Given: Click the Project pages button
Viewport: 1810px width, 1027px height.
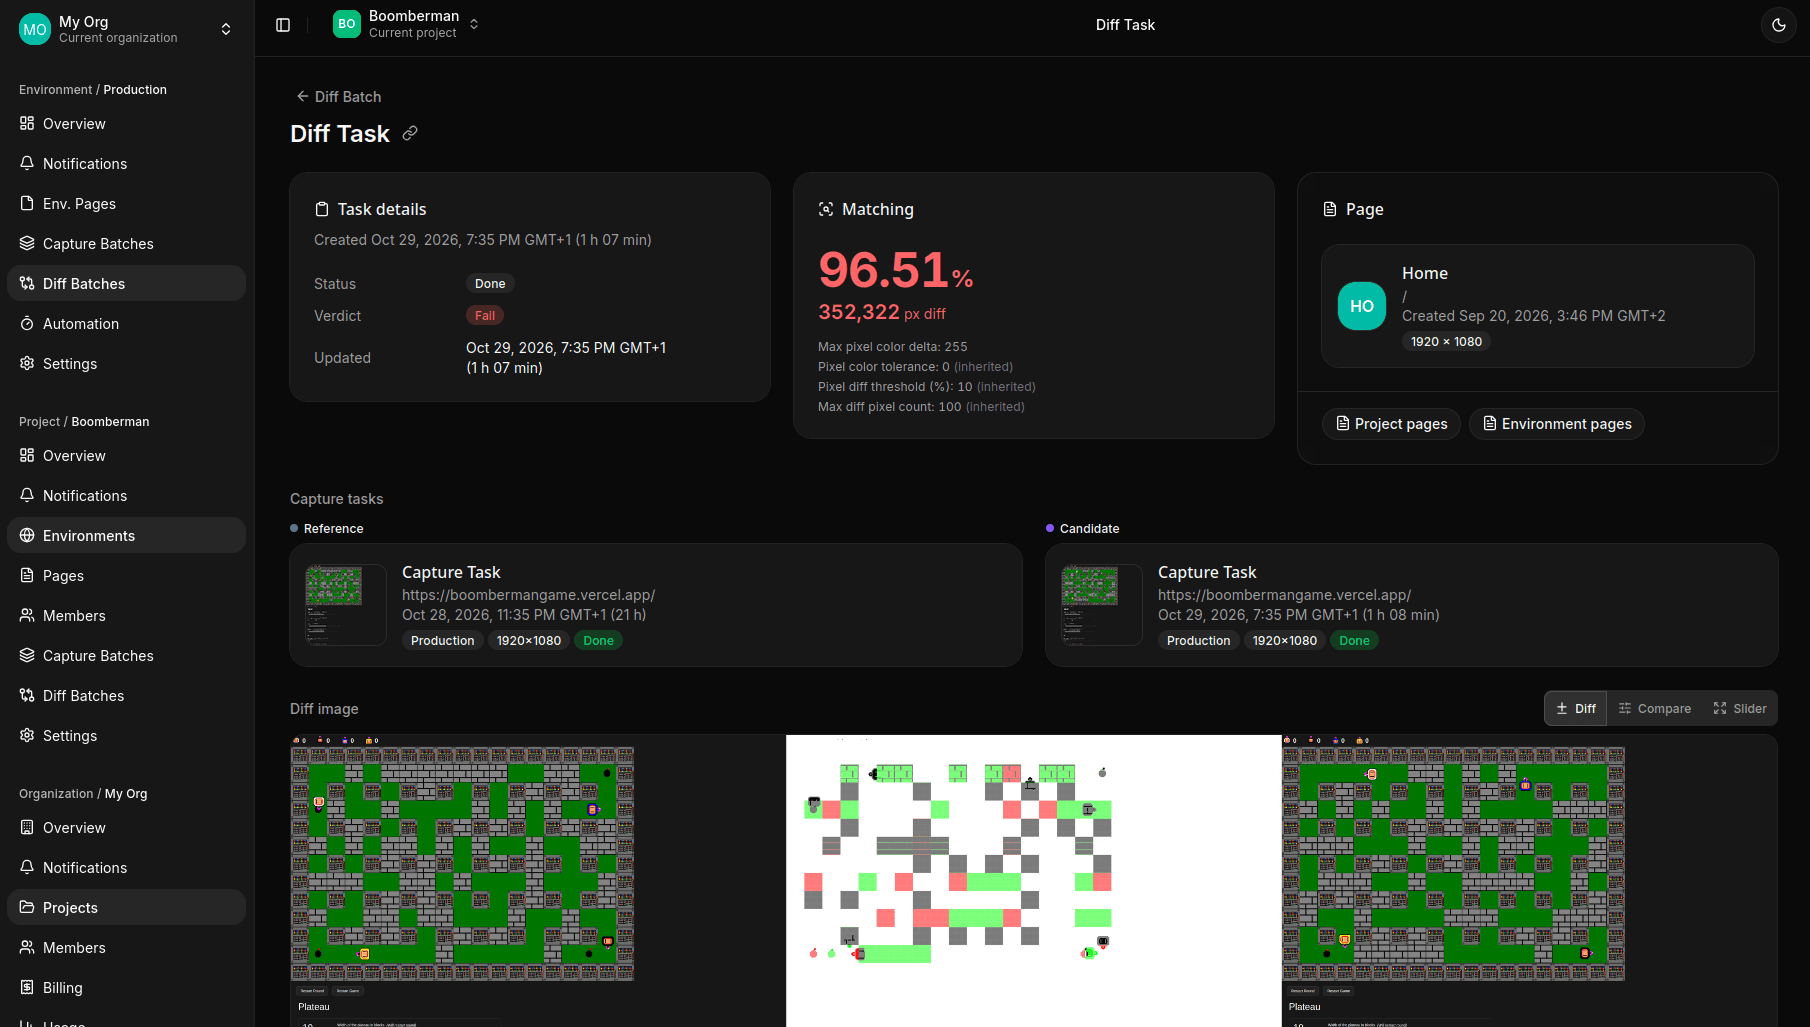Looking at the screenshot, I should [1391, 424].
